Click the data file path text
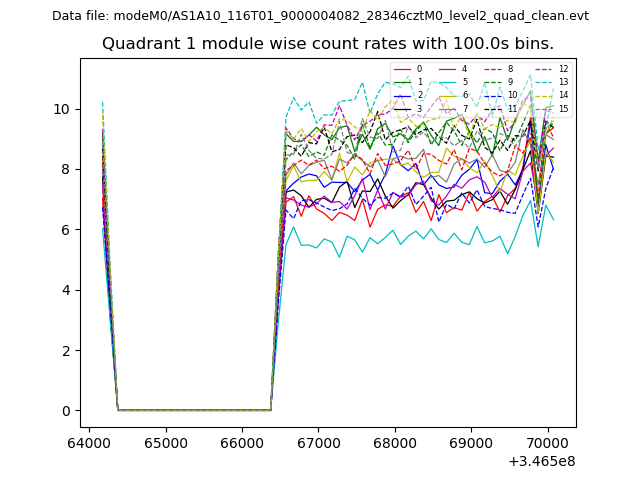 click(320, 16)
